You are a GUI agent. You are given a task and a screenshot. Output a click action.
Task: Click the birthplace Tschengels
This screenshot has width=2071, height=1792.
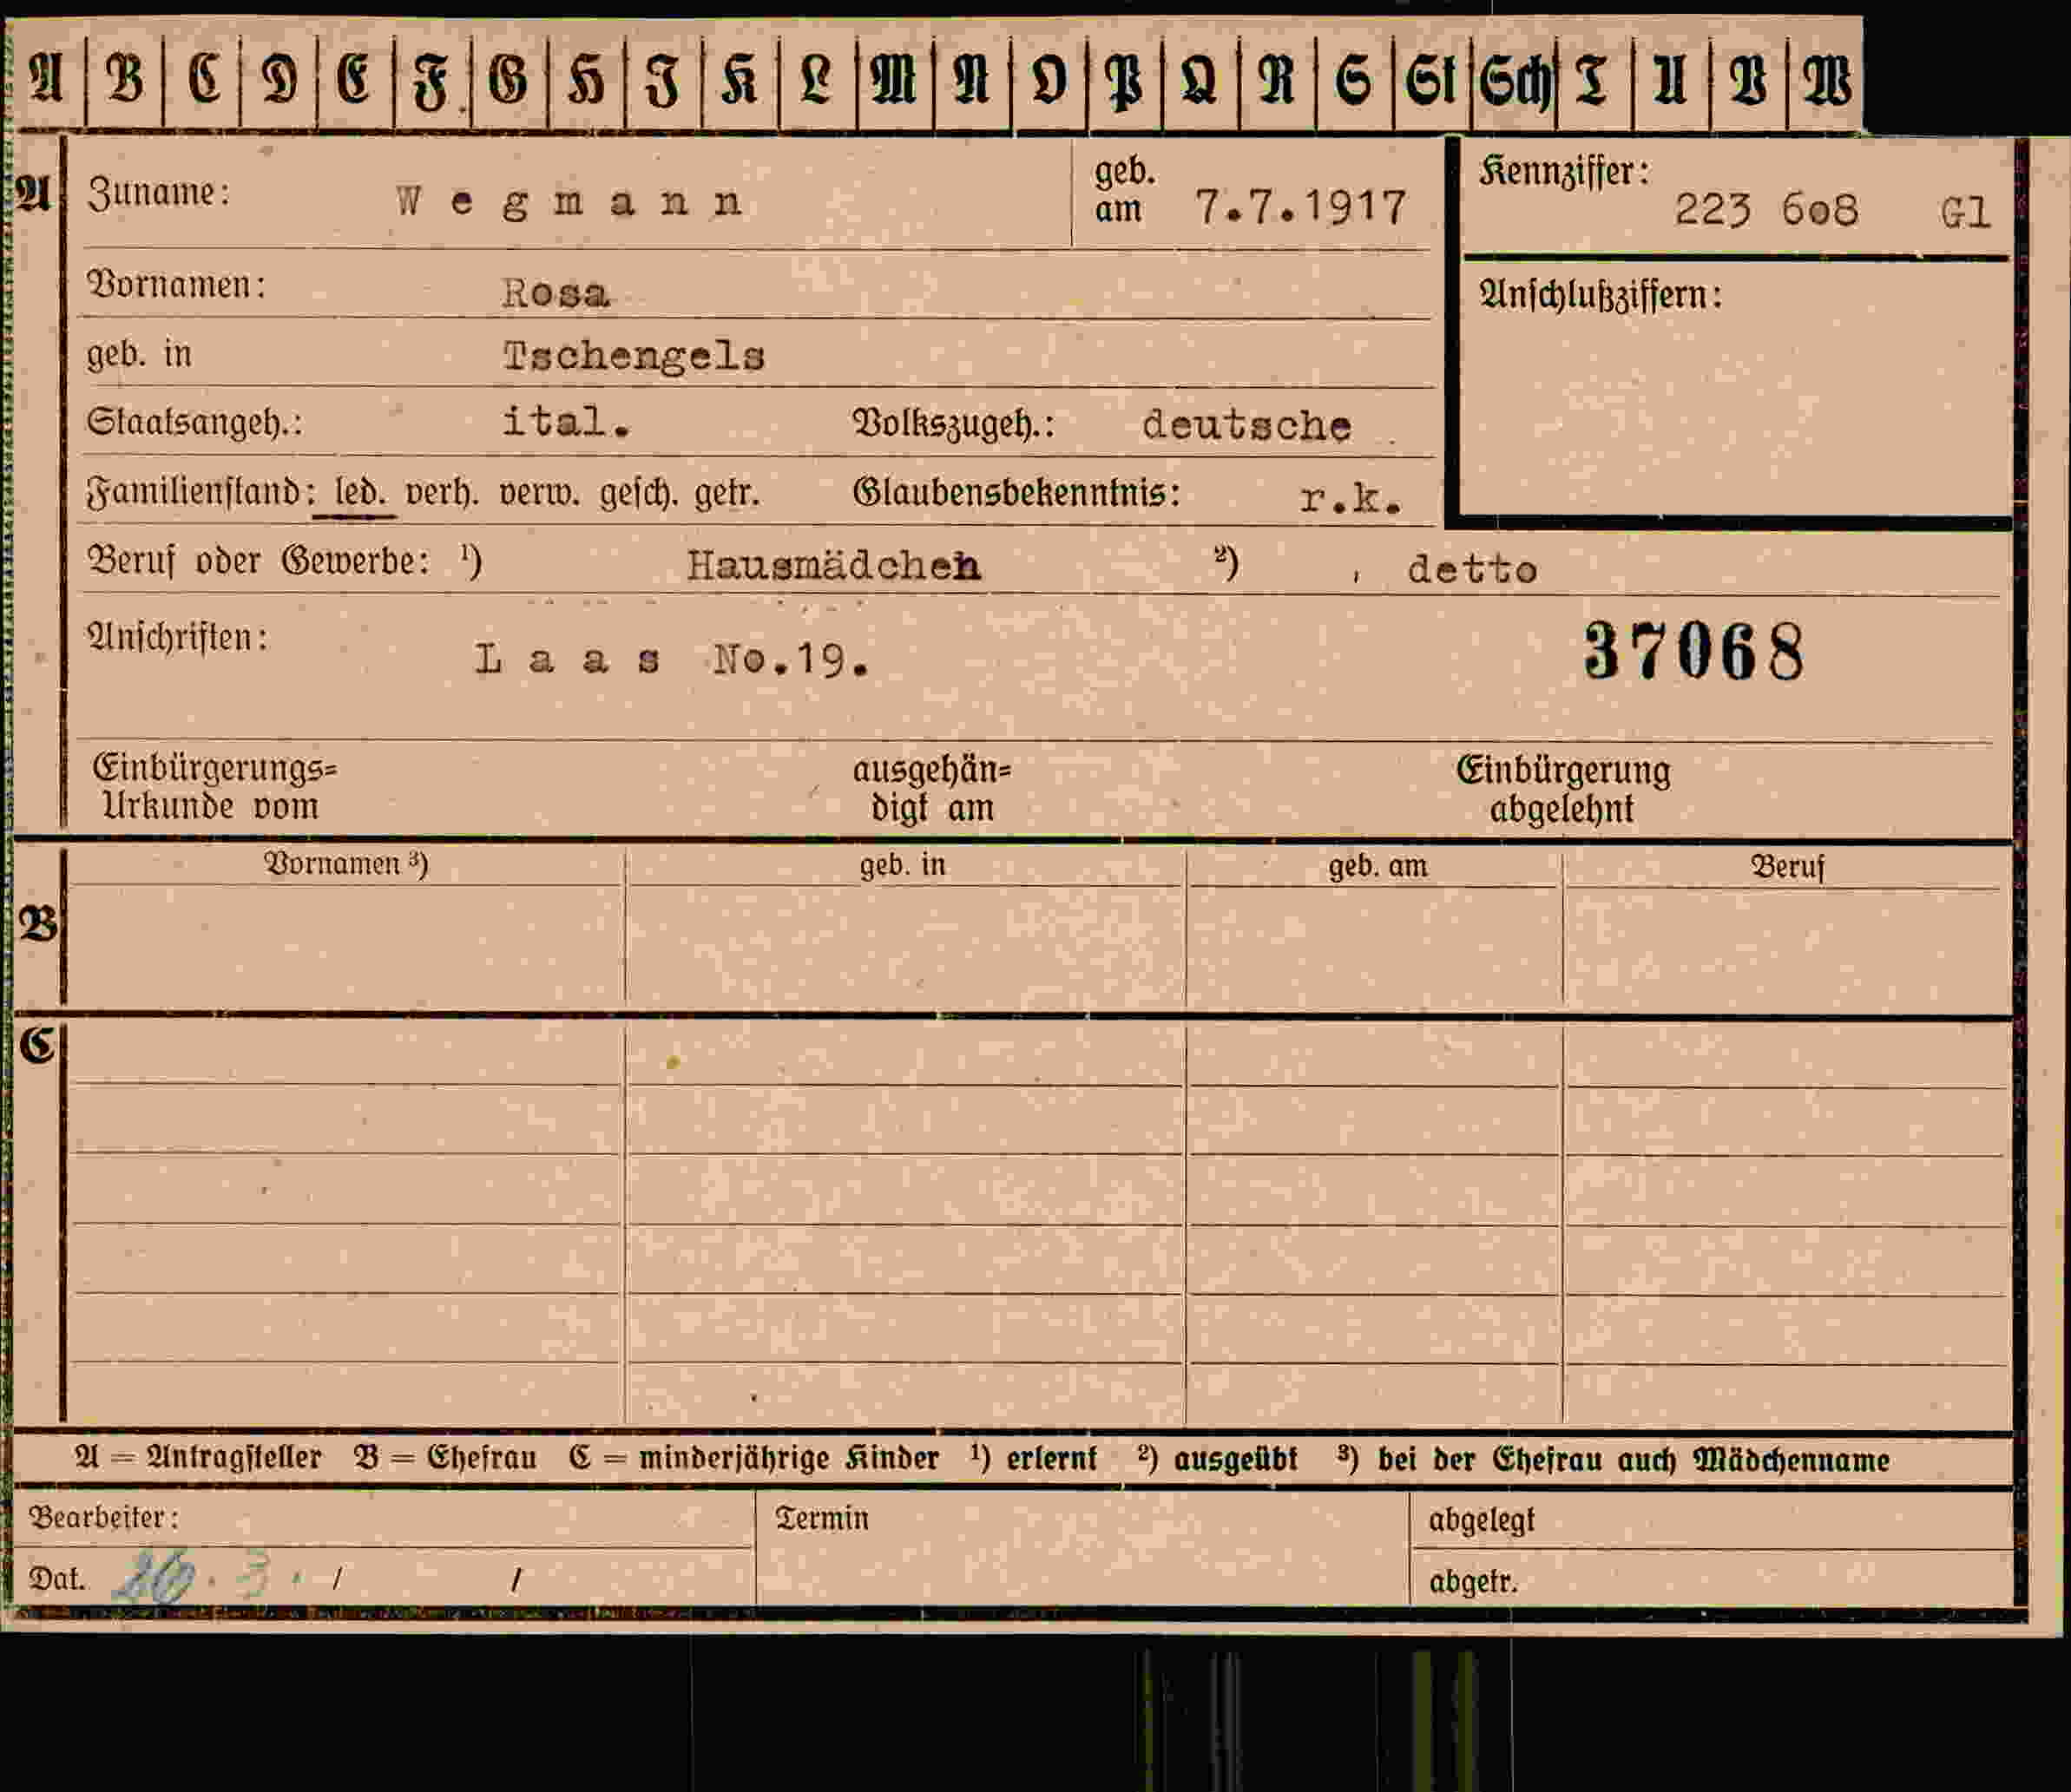634,357
